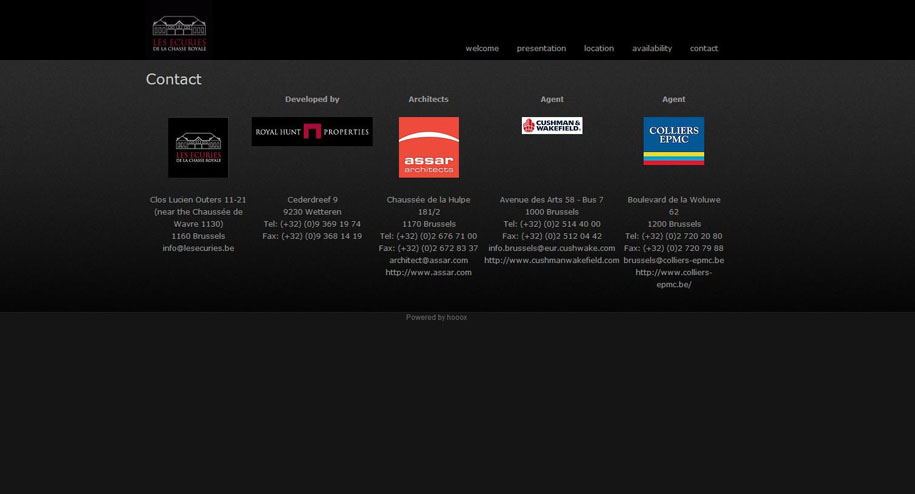
Task: Select the contact menu item
Action: pos(704,48)
